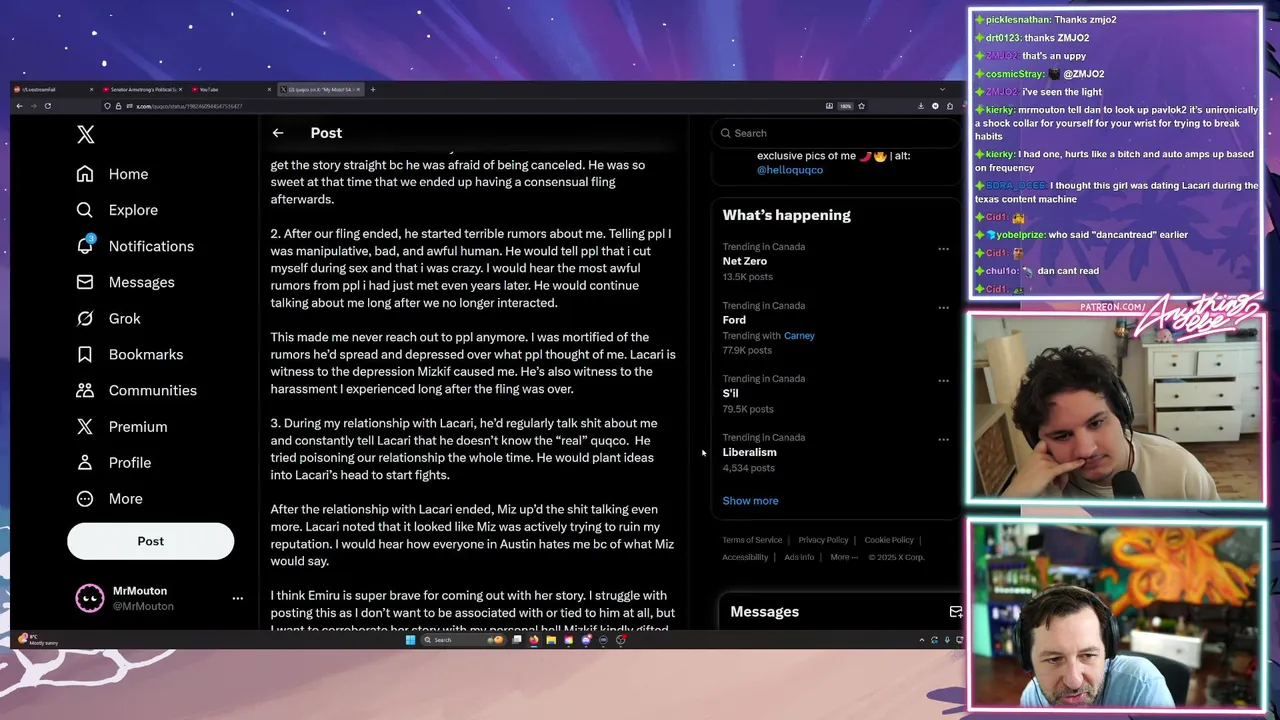The width and height of the screenshot is (1280, 720).
Task: Switch to the Senator Armstrong's Political tab
Action: 142,89
